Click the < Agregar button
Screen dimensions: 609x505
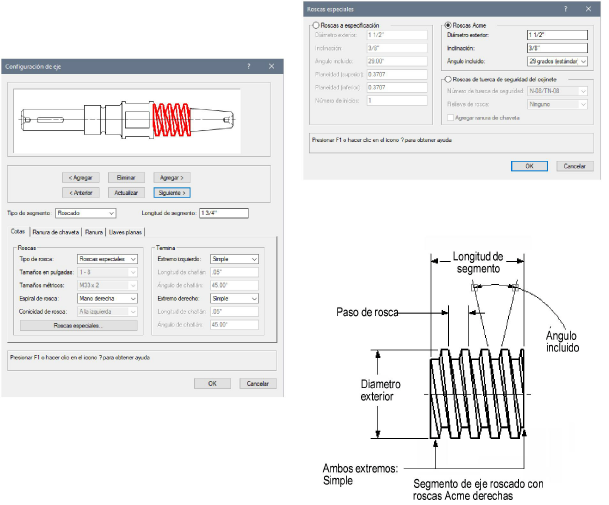(x=81, y=178)
